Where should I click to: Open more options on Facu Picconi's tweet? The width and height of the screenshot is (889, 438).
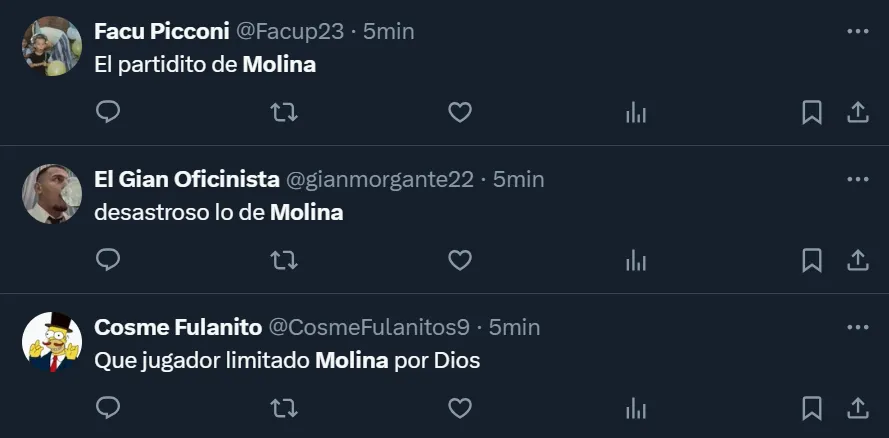pyautogui.click(x=857, y=31)
